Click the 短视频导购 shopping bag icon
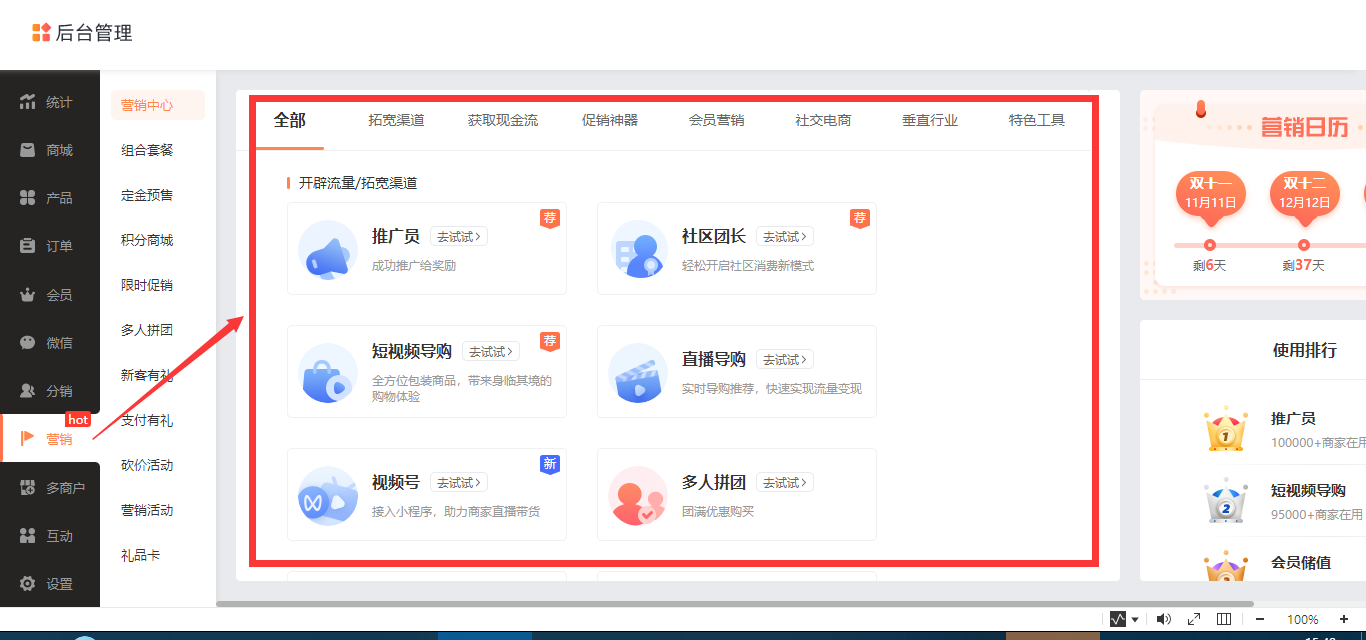This screenshot has height=640, width=1366. pyautogui.click(x=328, y=373)
